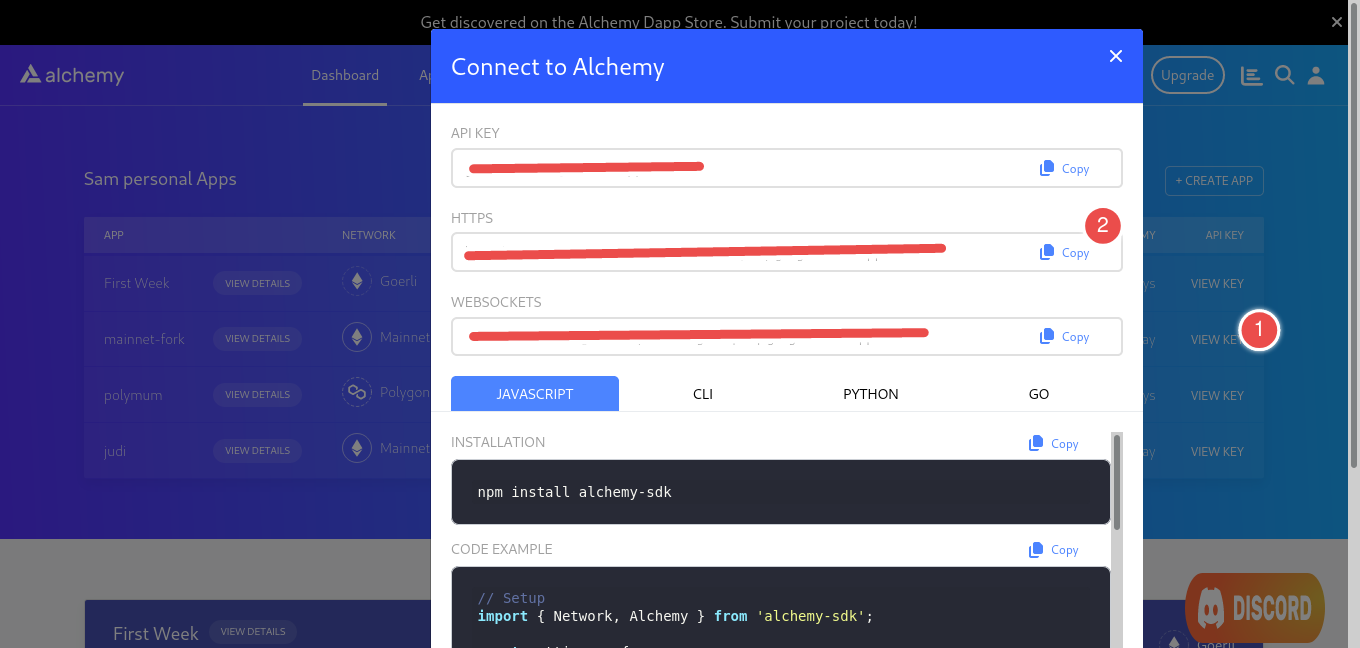1360x648 pixels.
Task: Open the user profile icon
Action: point(1316,75)
